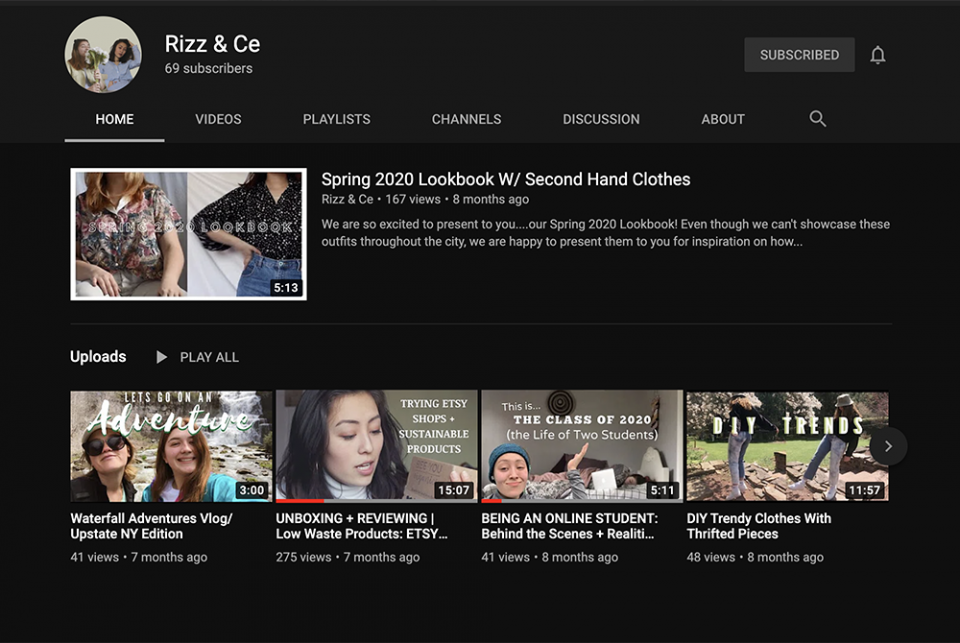Click the PLAY ALL link

[x=209, y=357]
